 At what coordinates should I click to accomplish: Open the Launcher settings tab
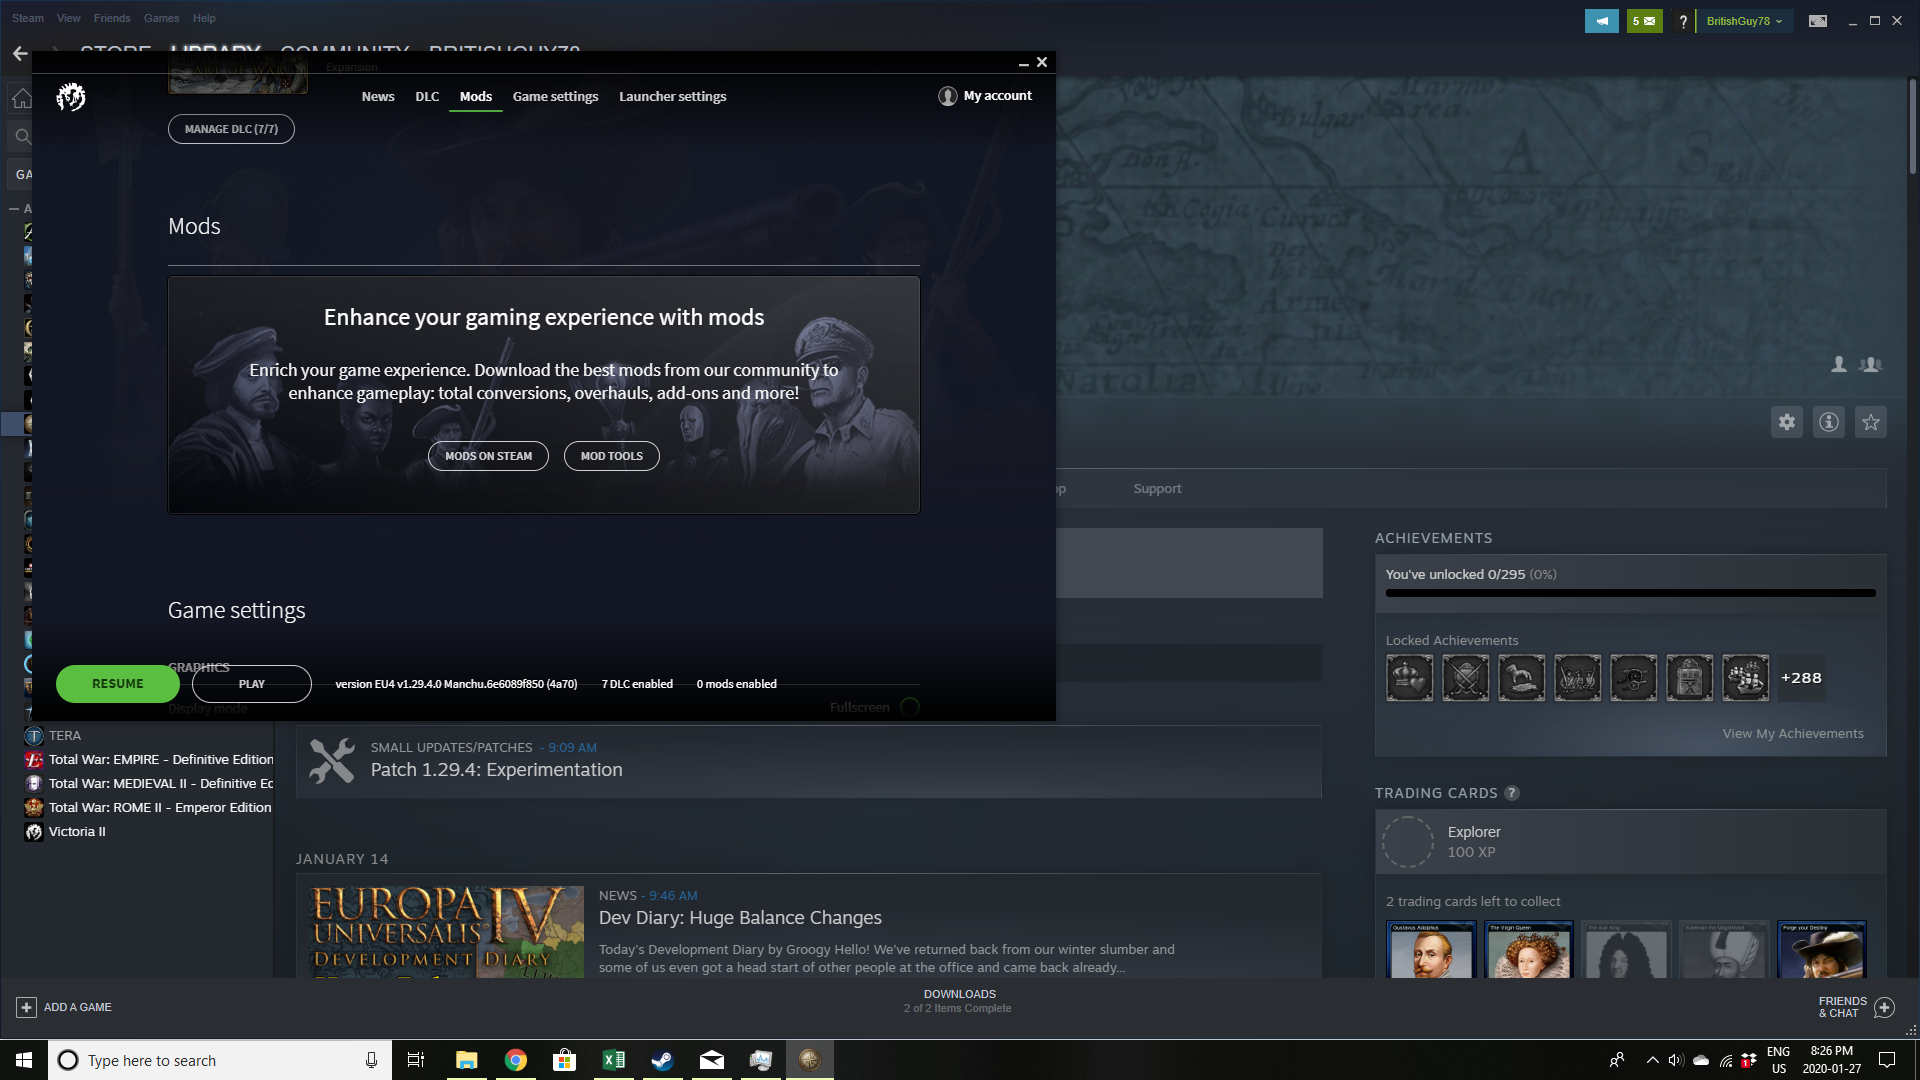pos(672,96)
